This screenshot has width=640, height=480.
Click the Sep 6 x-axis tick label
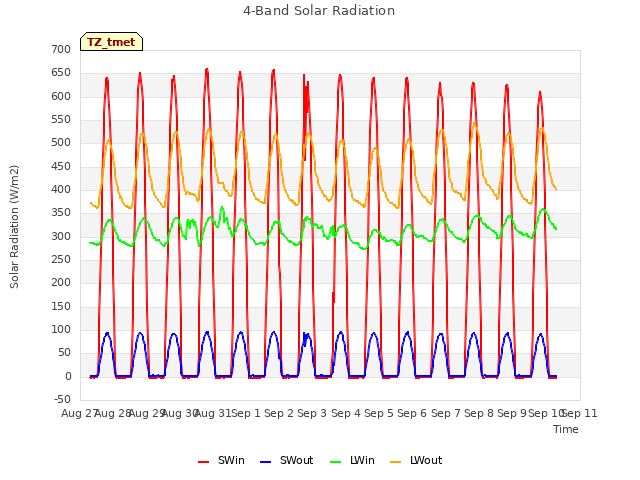click(412, 413)
